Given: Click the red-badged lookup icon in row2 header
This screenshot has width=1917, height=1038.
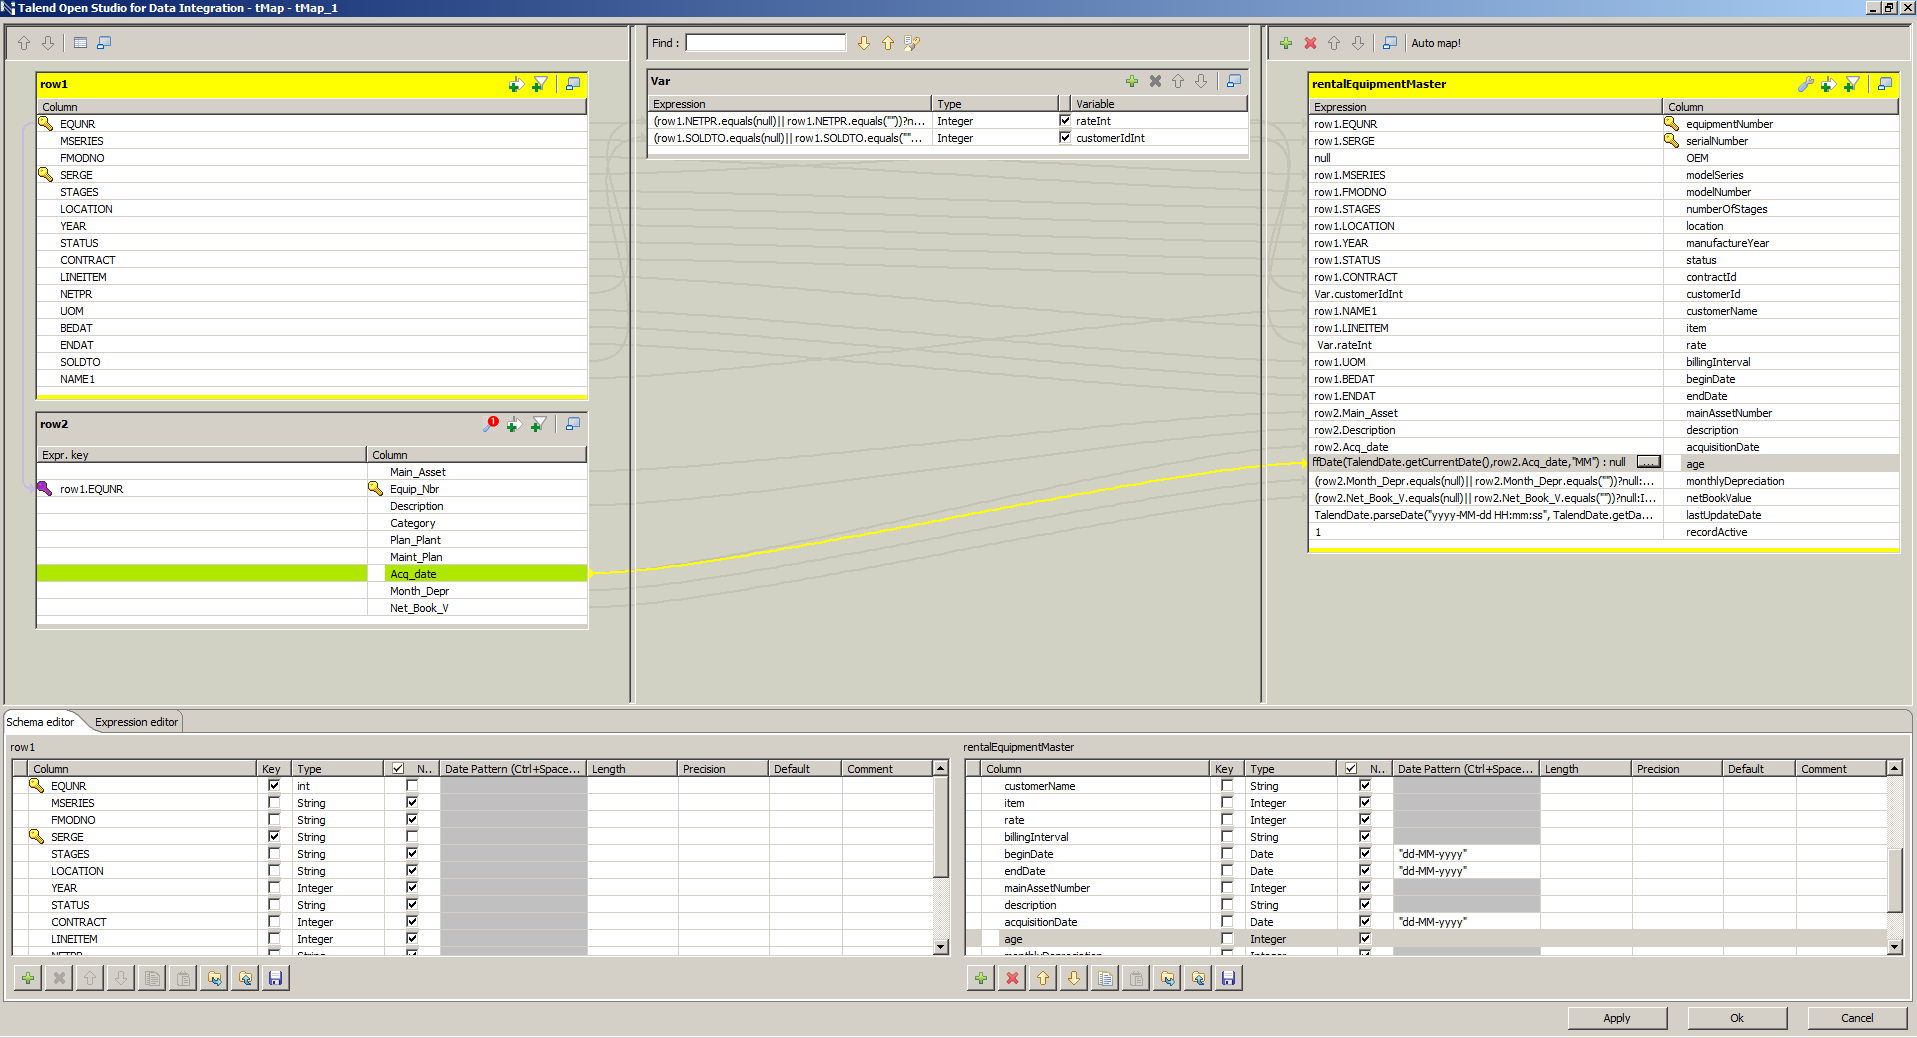Looking at the screenshot, I should tap(490, 424).
